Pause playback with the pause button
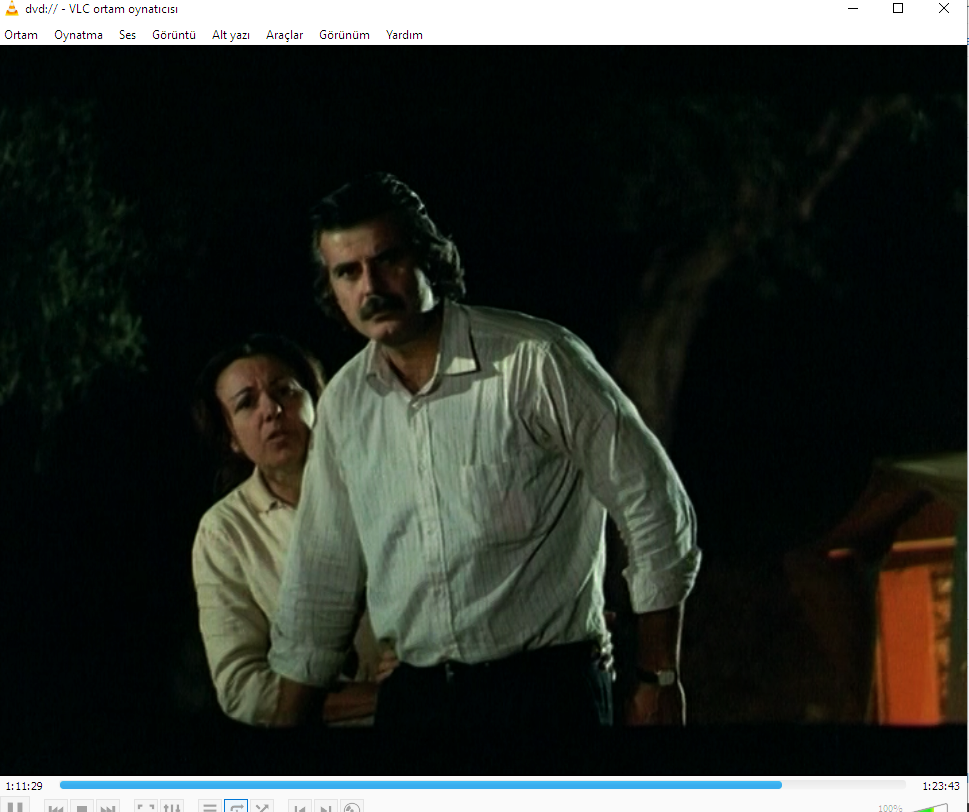 click(x=15, y=806)
